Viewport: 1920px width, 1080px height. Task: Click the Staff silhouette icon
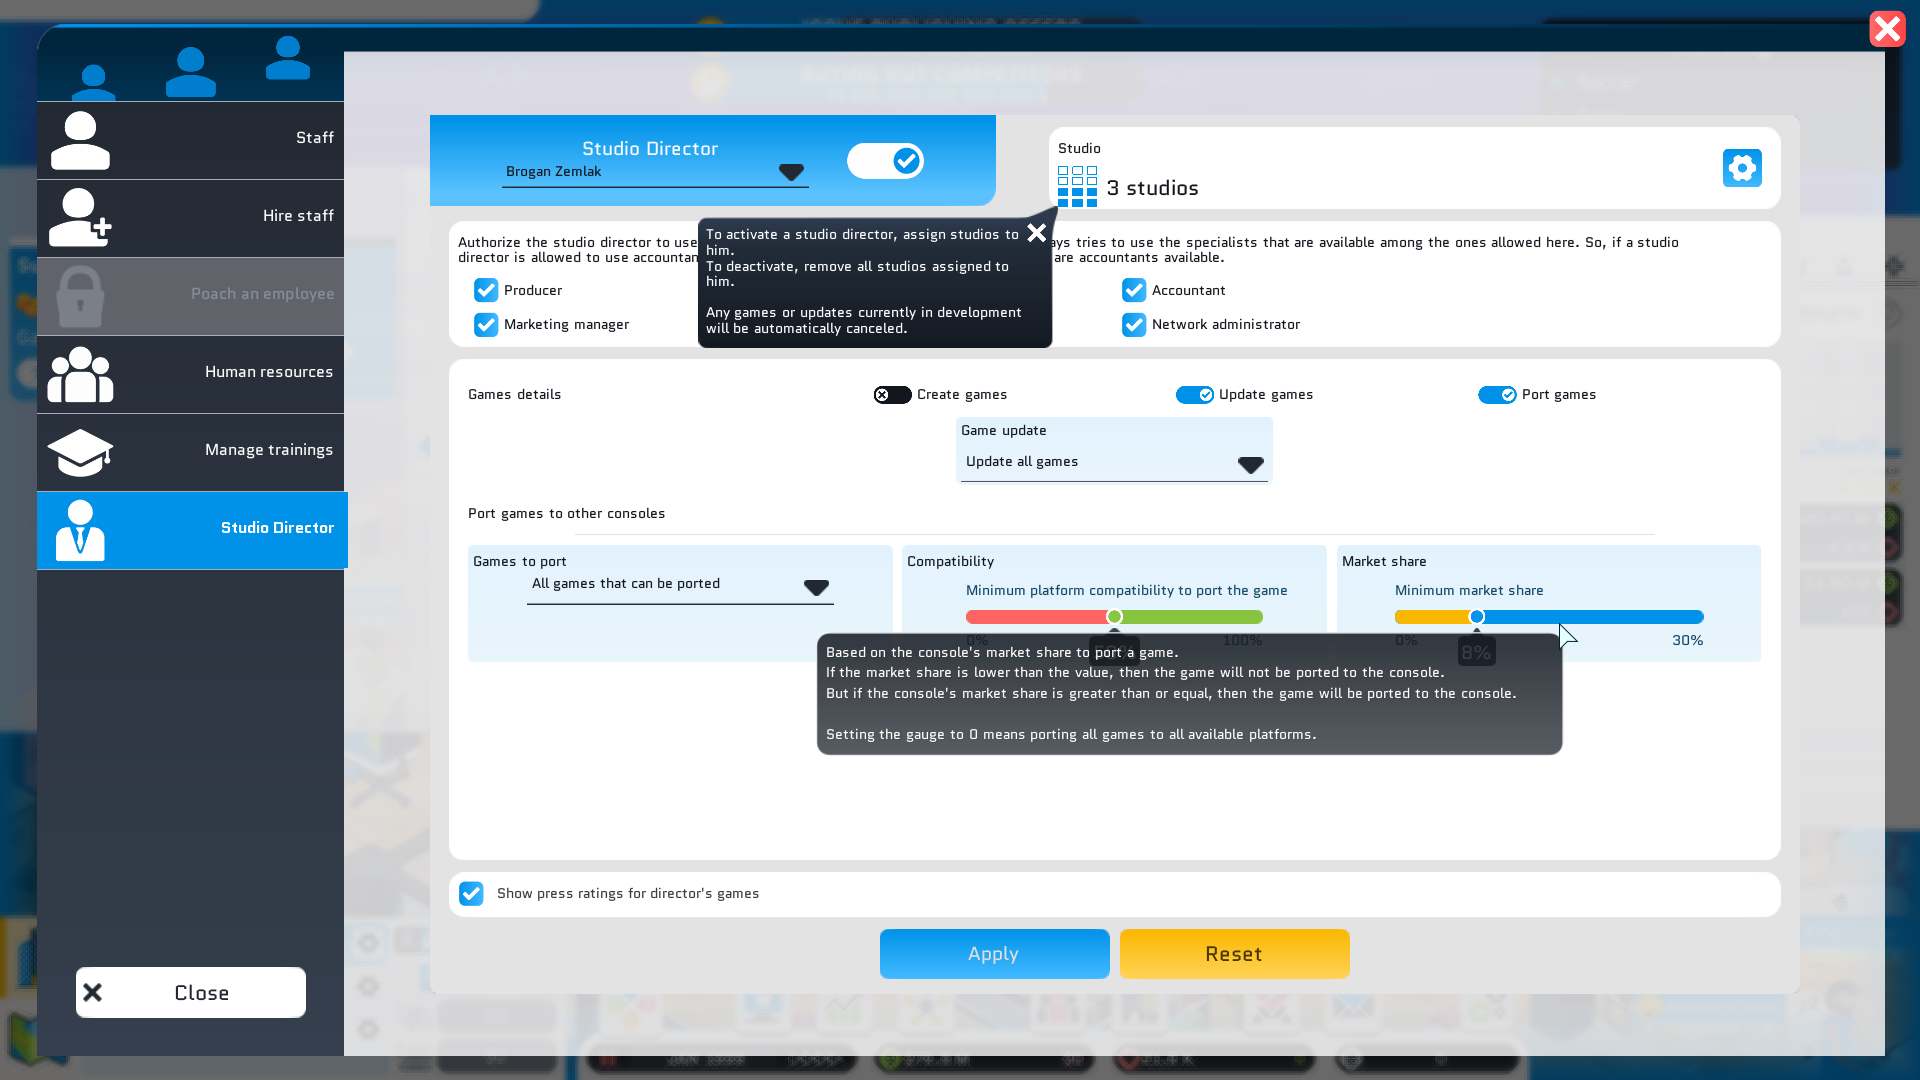80,140
